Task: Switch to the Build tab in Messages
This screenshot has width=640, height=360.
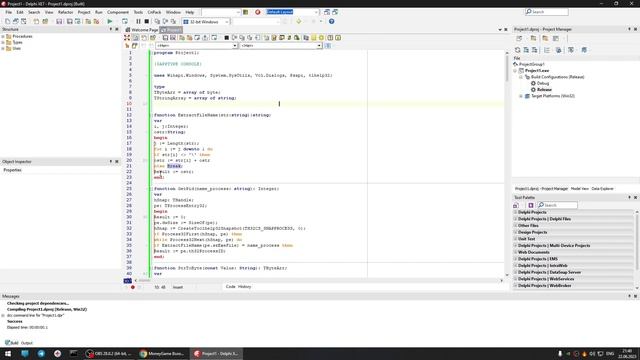Action: (x=12, y=343)
